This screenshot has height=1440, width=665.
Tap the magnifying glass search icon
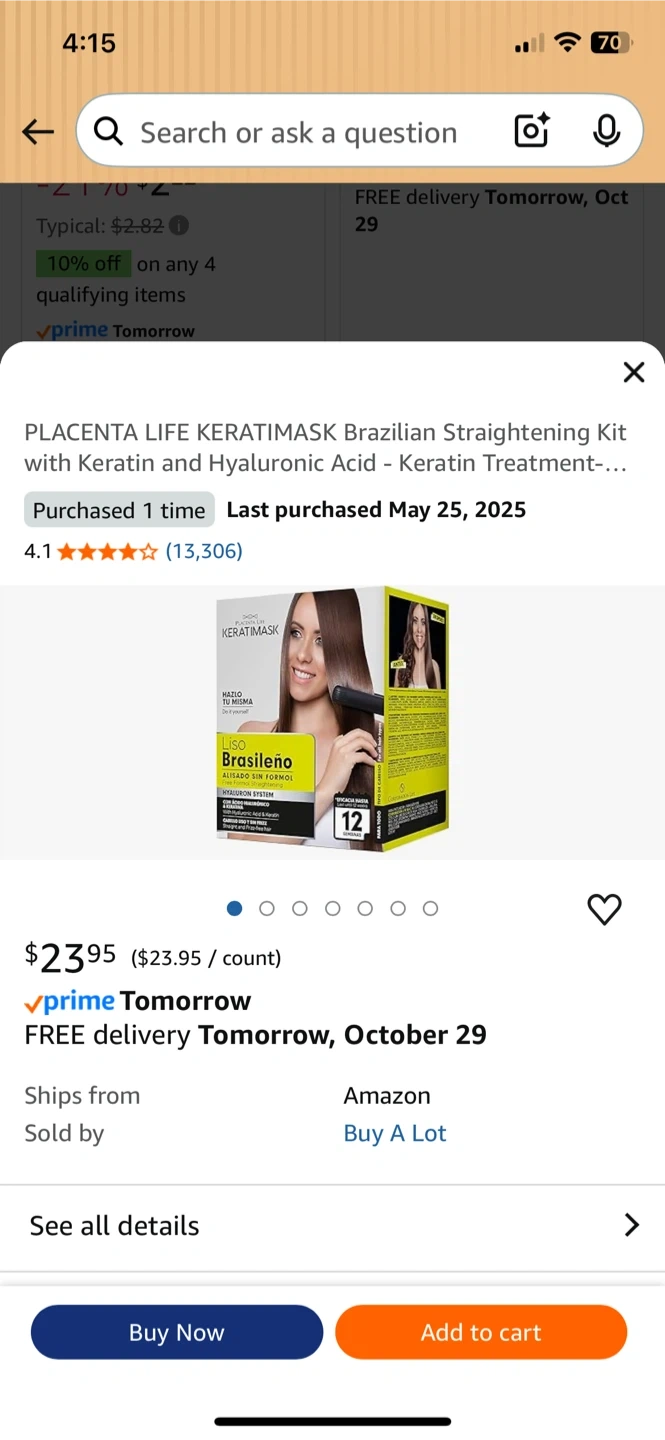coord(108,131)
